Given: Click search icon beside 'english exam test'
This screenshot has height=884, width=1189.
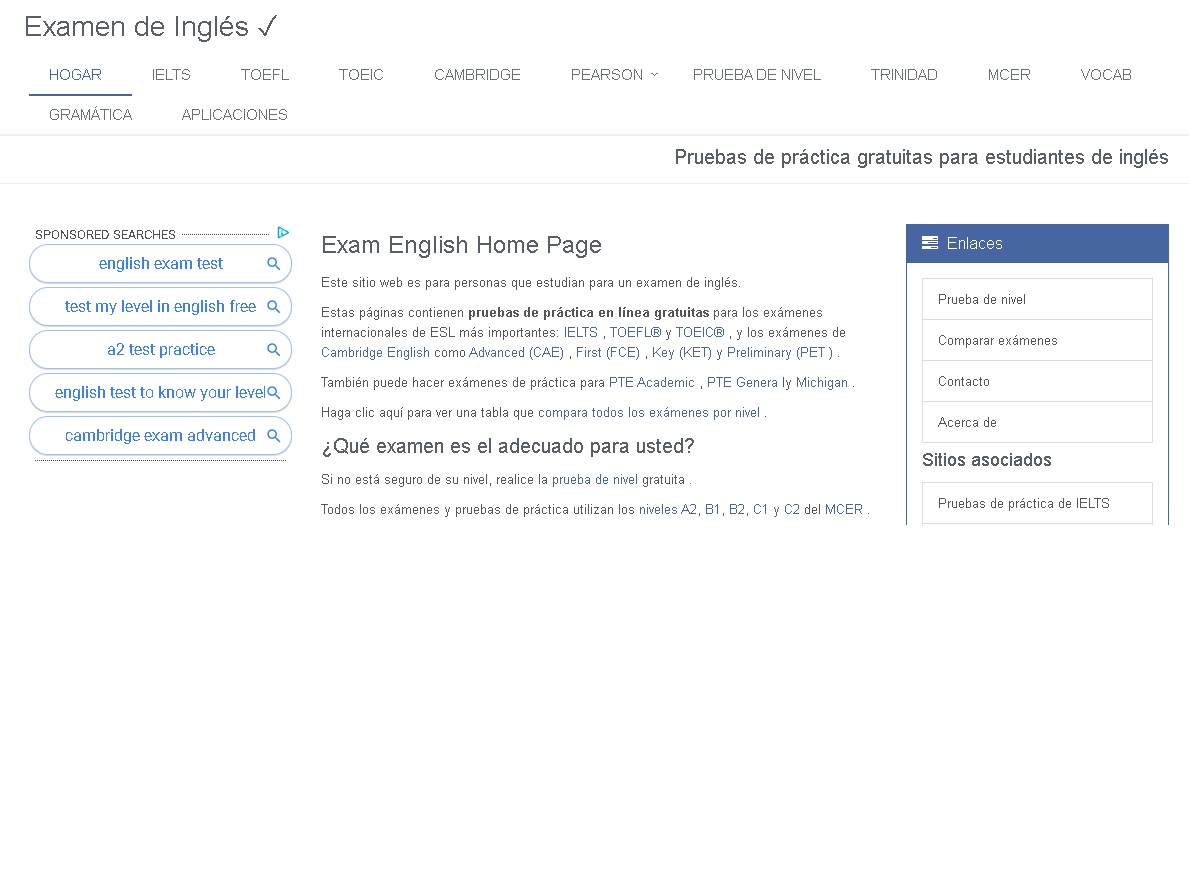Looking at the screenshot, I should tap(273, 264).
